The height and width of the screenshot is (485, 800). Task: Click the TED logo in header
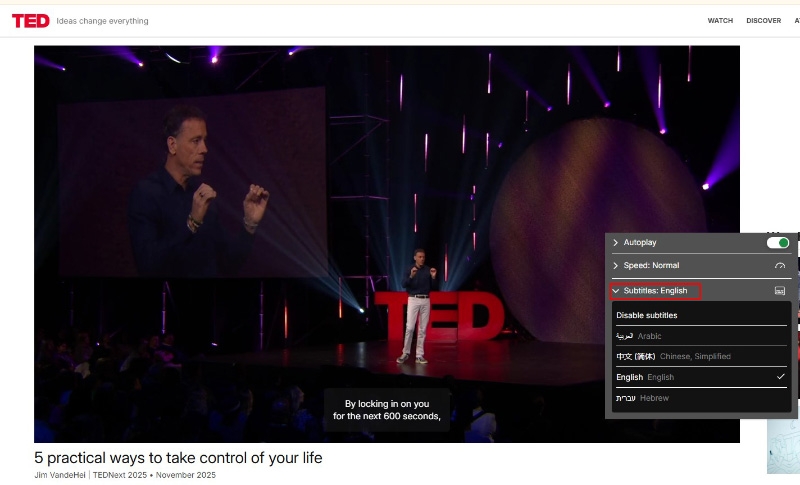coord(31,21)
